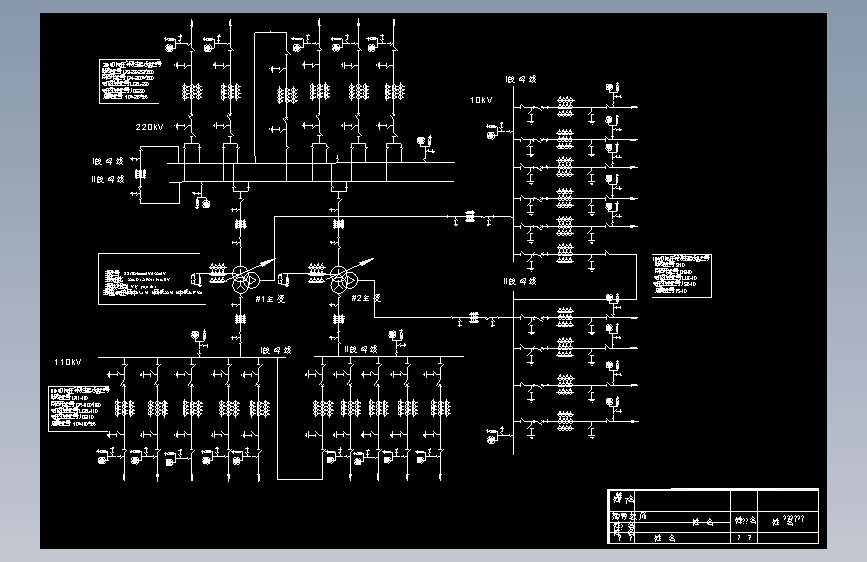Screen dimensions: 867x562
Task: Click the drawing title block table
Action: (713, 516)
